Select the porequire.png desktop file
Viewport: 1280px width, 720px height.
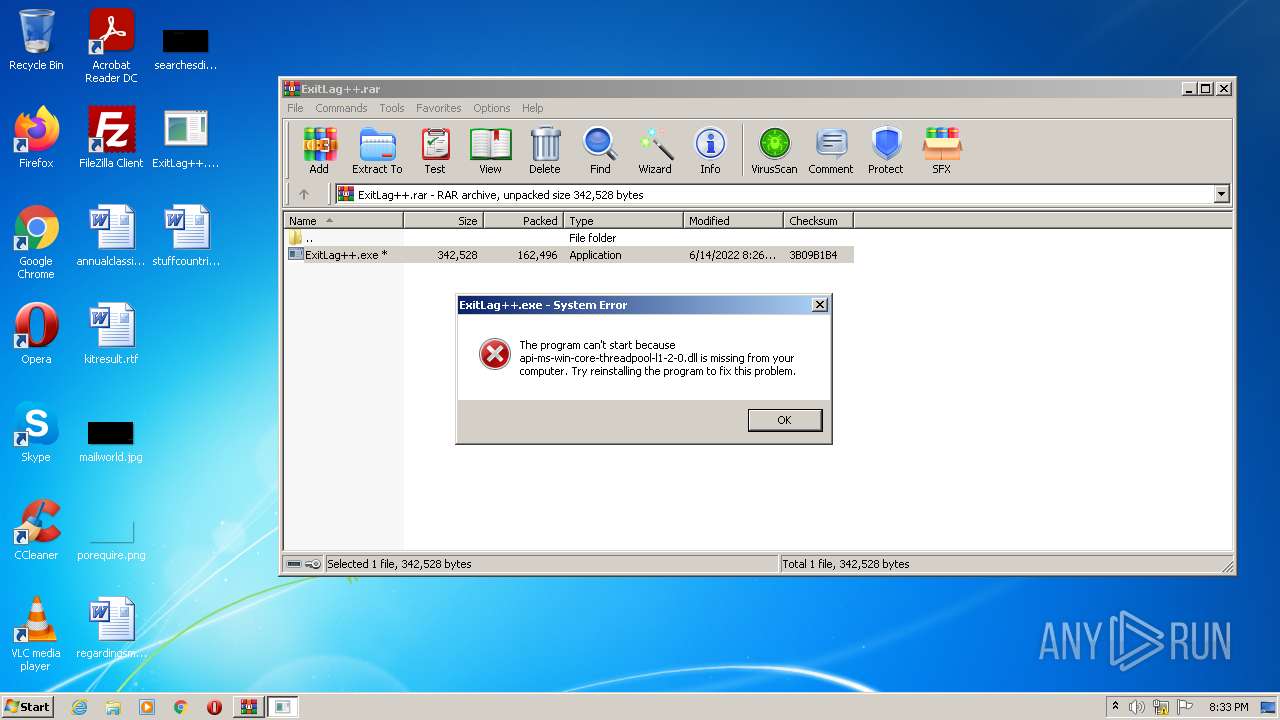pyautogui.click(x=111, y=538)
